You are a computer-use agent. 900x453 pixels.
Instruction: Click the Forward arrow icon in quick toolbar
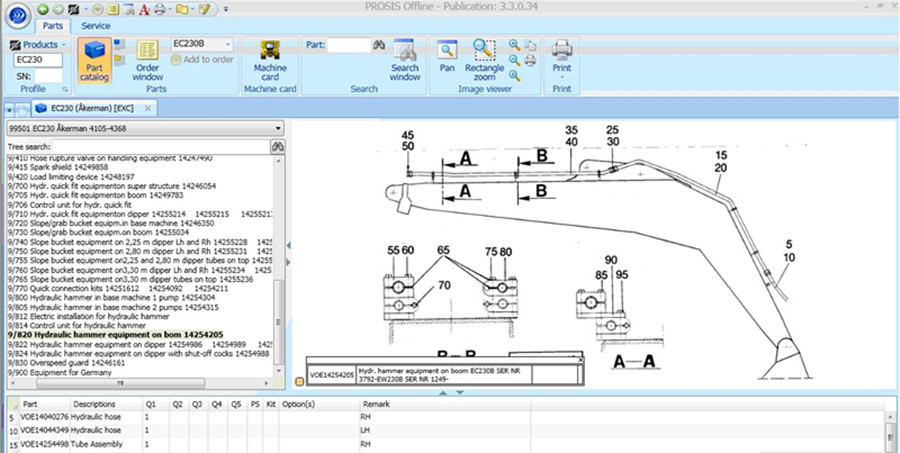pyautogui.click(x=57, y=9)
